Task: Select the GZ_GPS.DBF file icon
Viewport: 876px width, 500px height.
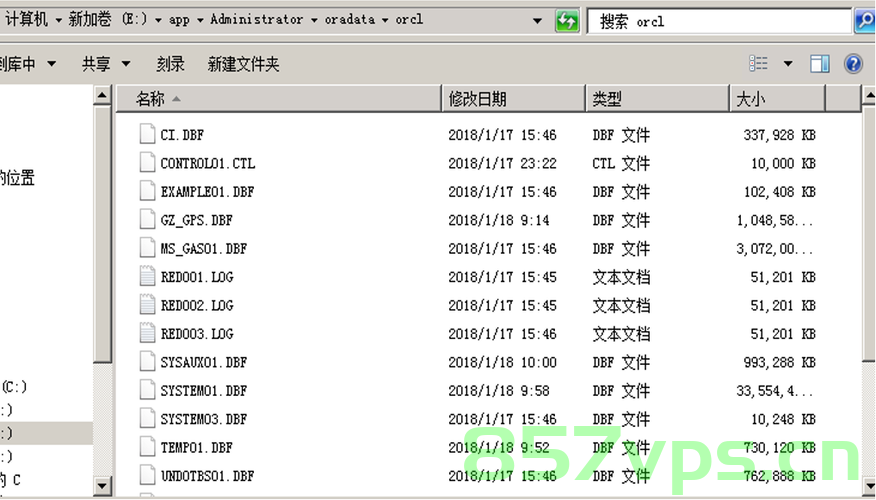Action: [147, 220]
